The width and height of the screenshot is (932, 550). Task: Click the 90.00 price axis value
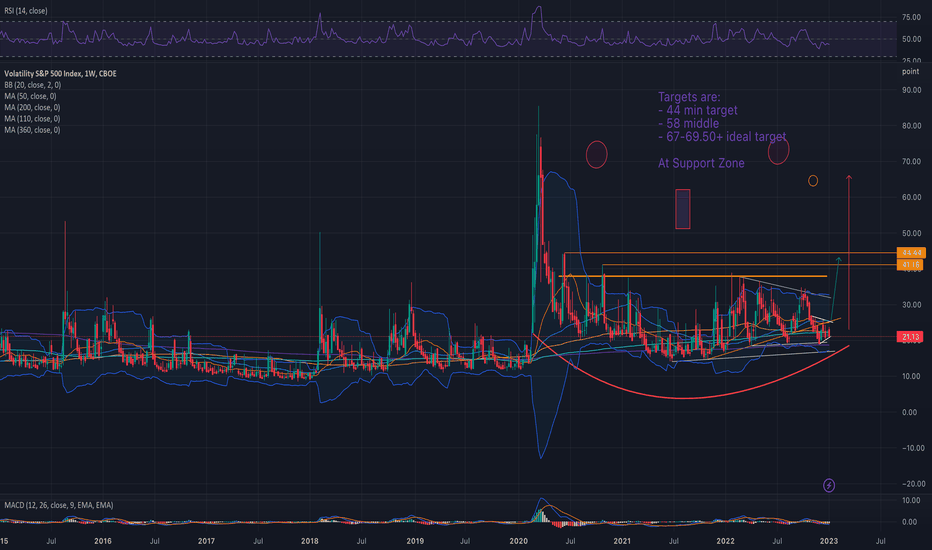tap(911, 90)
